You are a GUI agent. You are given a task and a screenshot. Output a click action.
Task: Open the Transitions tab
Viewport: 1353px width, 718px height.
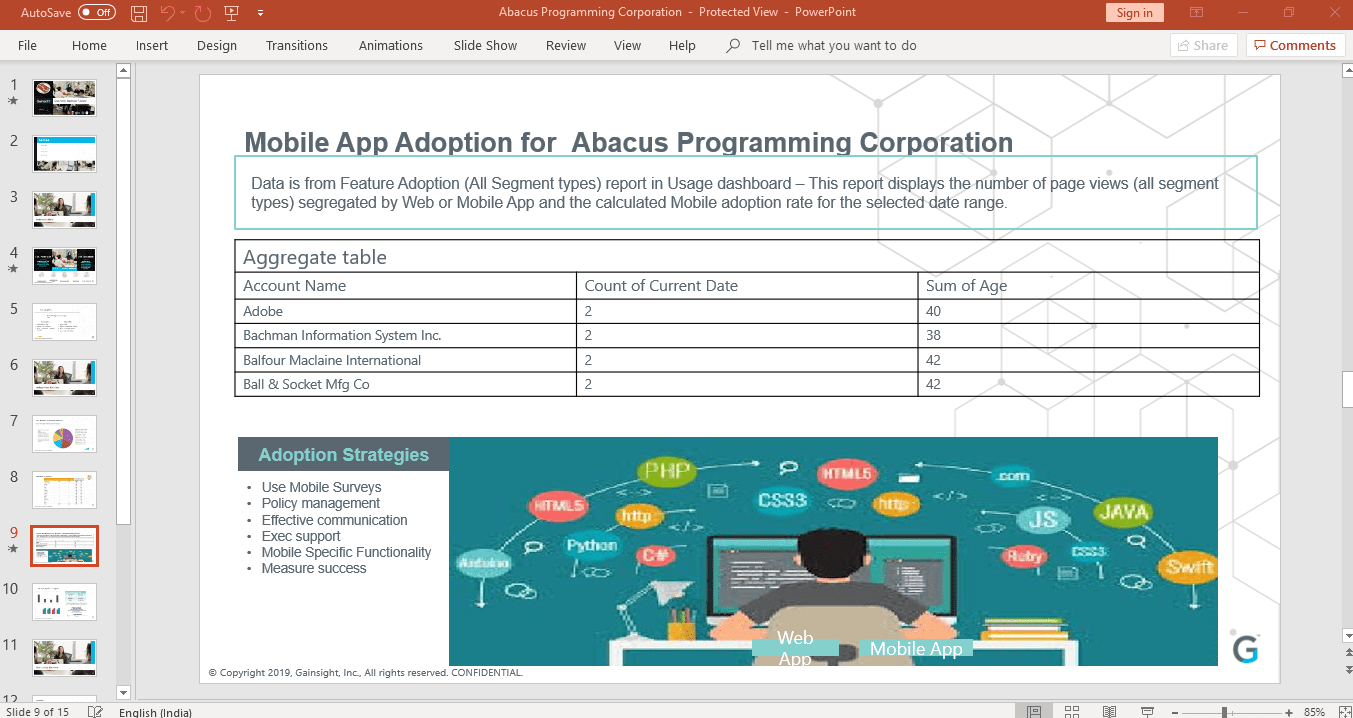pos(296,45)
